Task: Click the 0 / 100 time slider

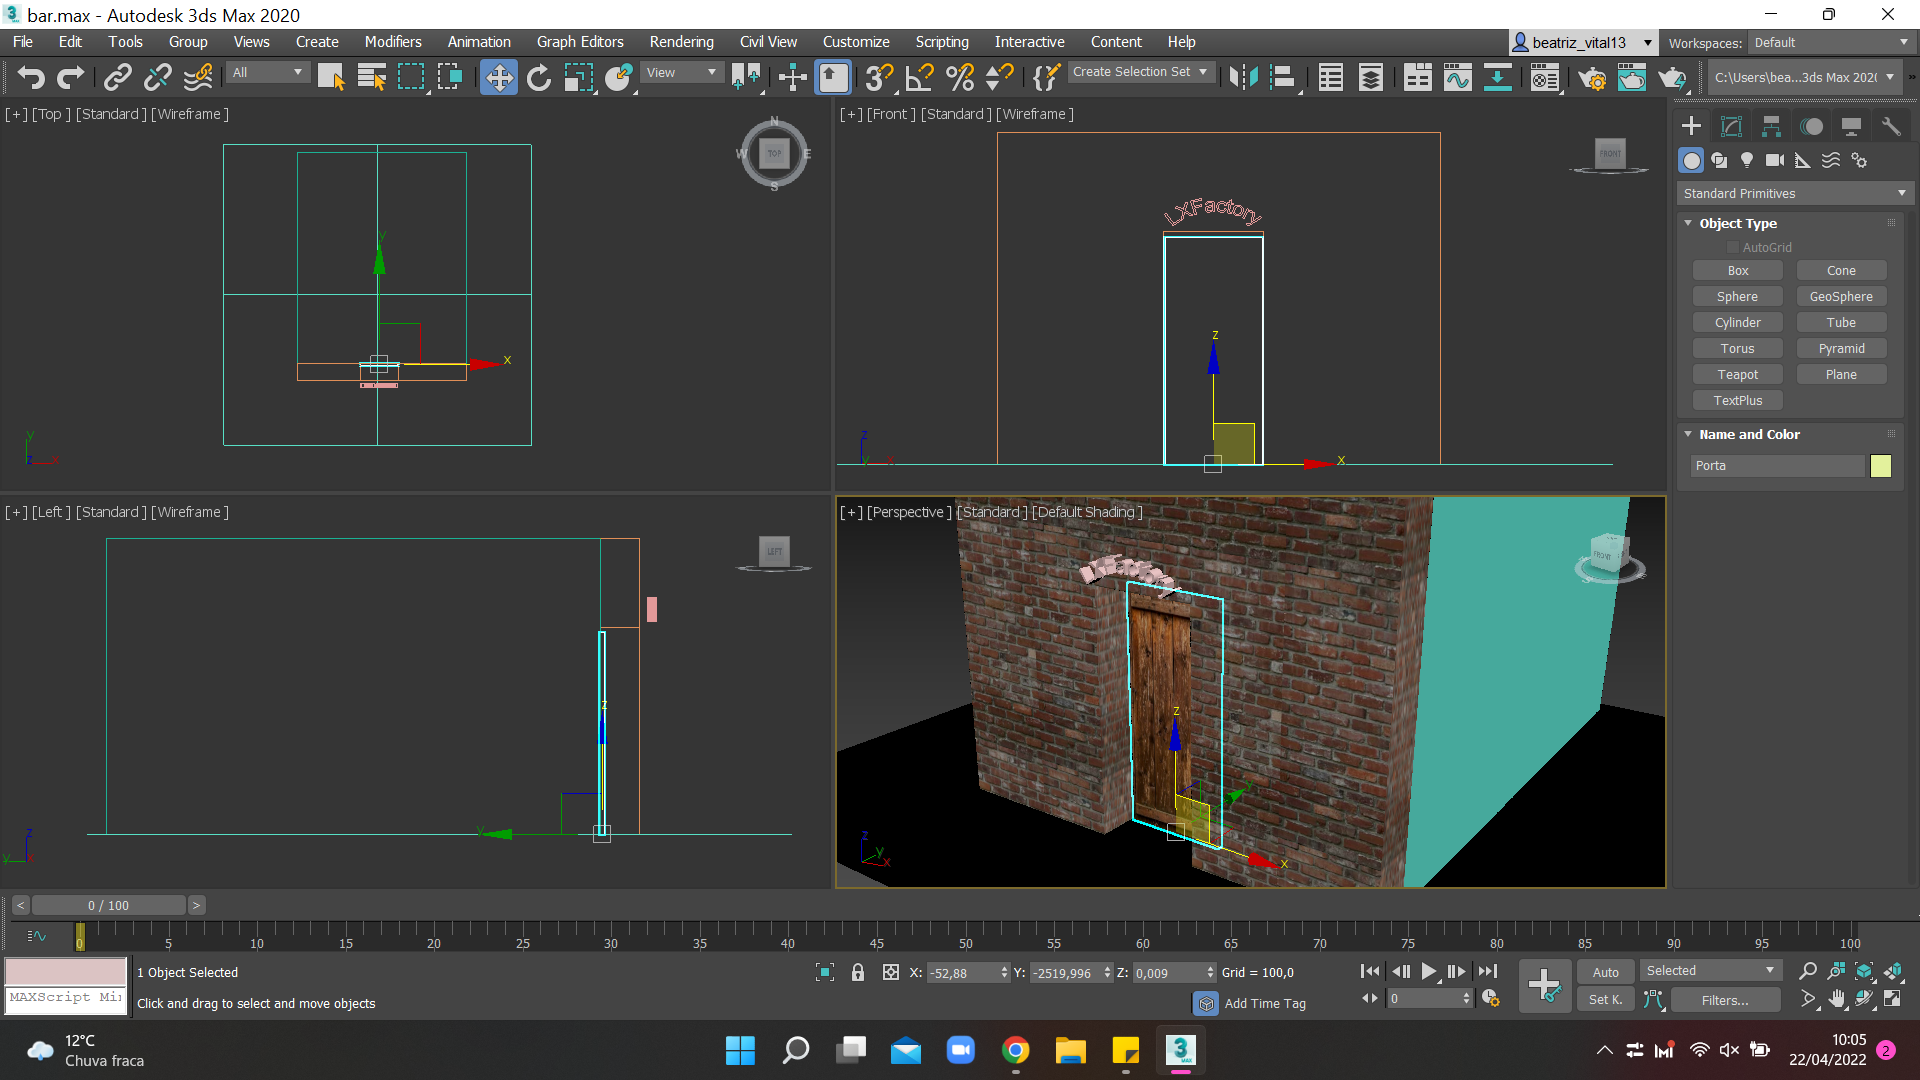Action: point(108,905)
